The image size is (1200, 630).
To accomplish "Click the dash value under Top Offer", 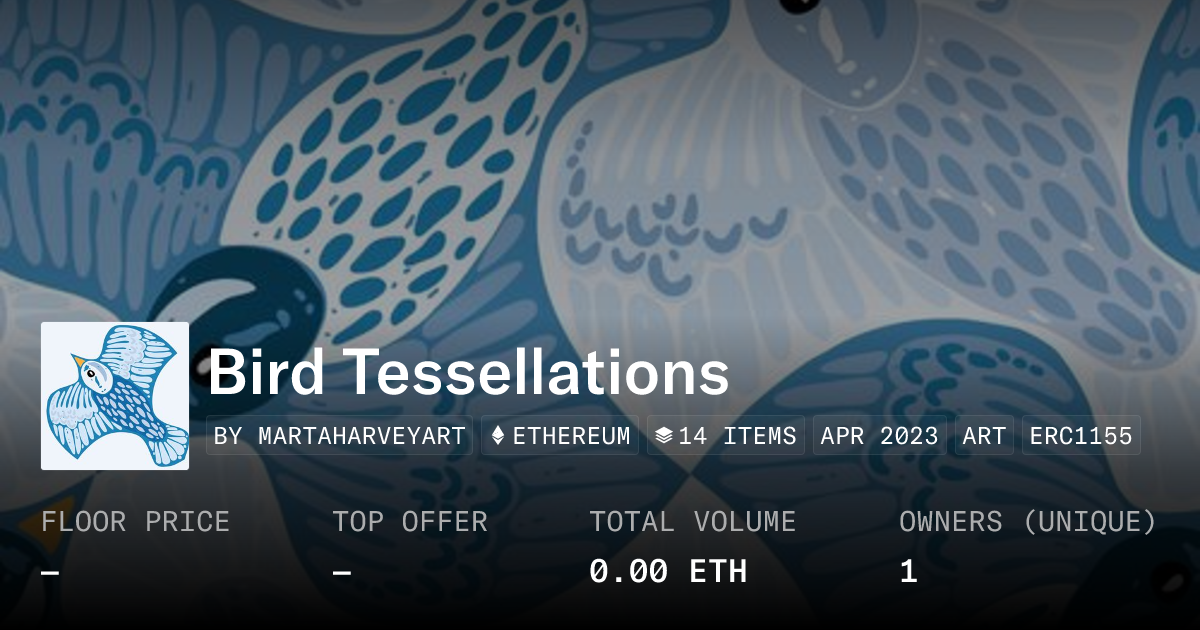I will (x=341, y=572).
